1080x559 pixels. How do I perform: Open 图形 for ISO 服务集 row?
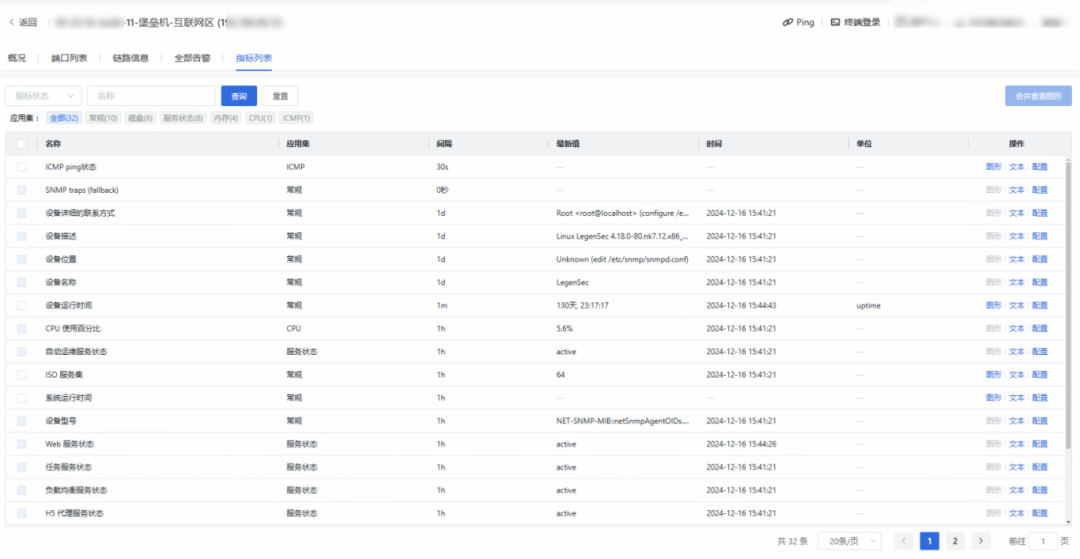(x=994, y=375)
